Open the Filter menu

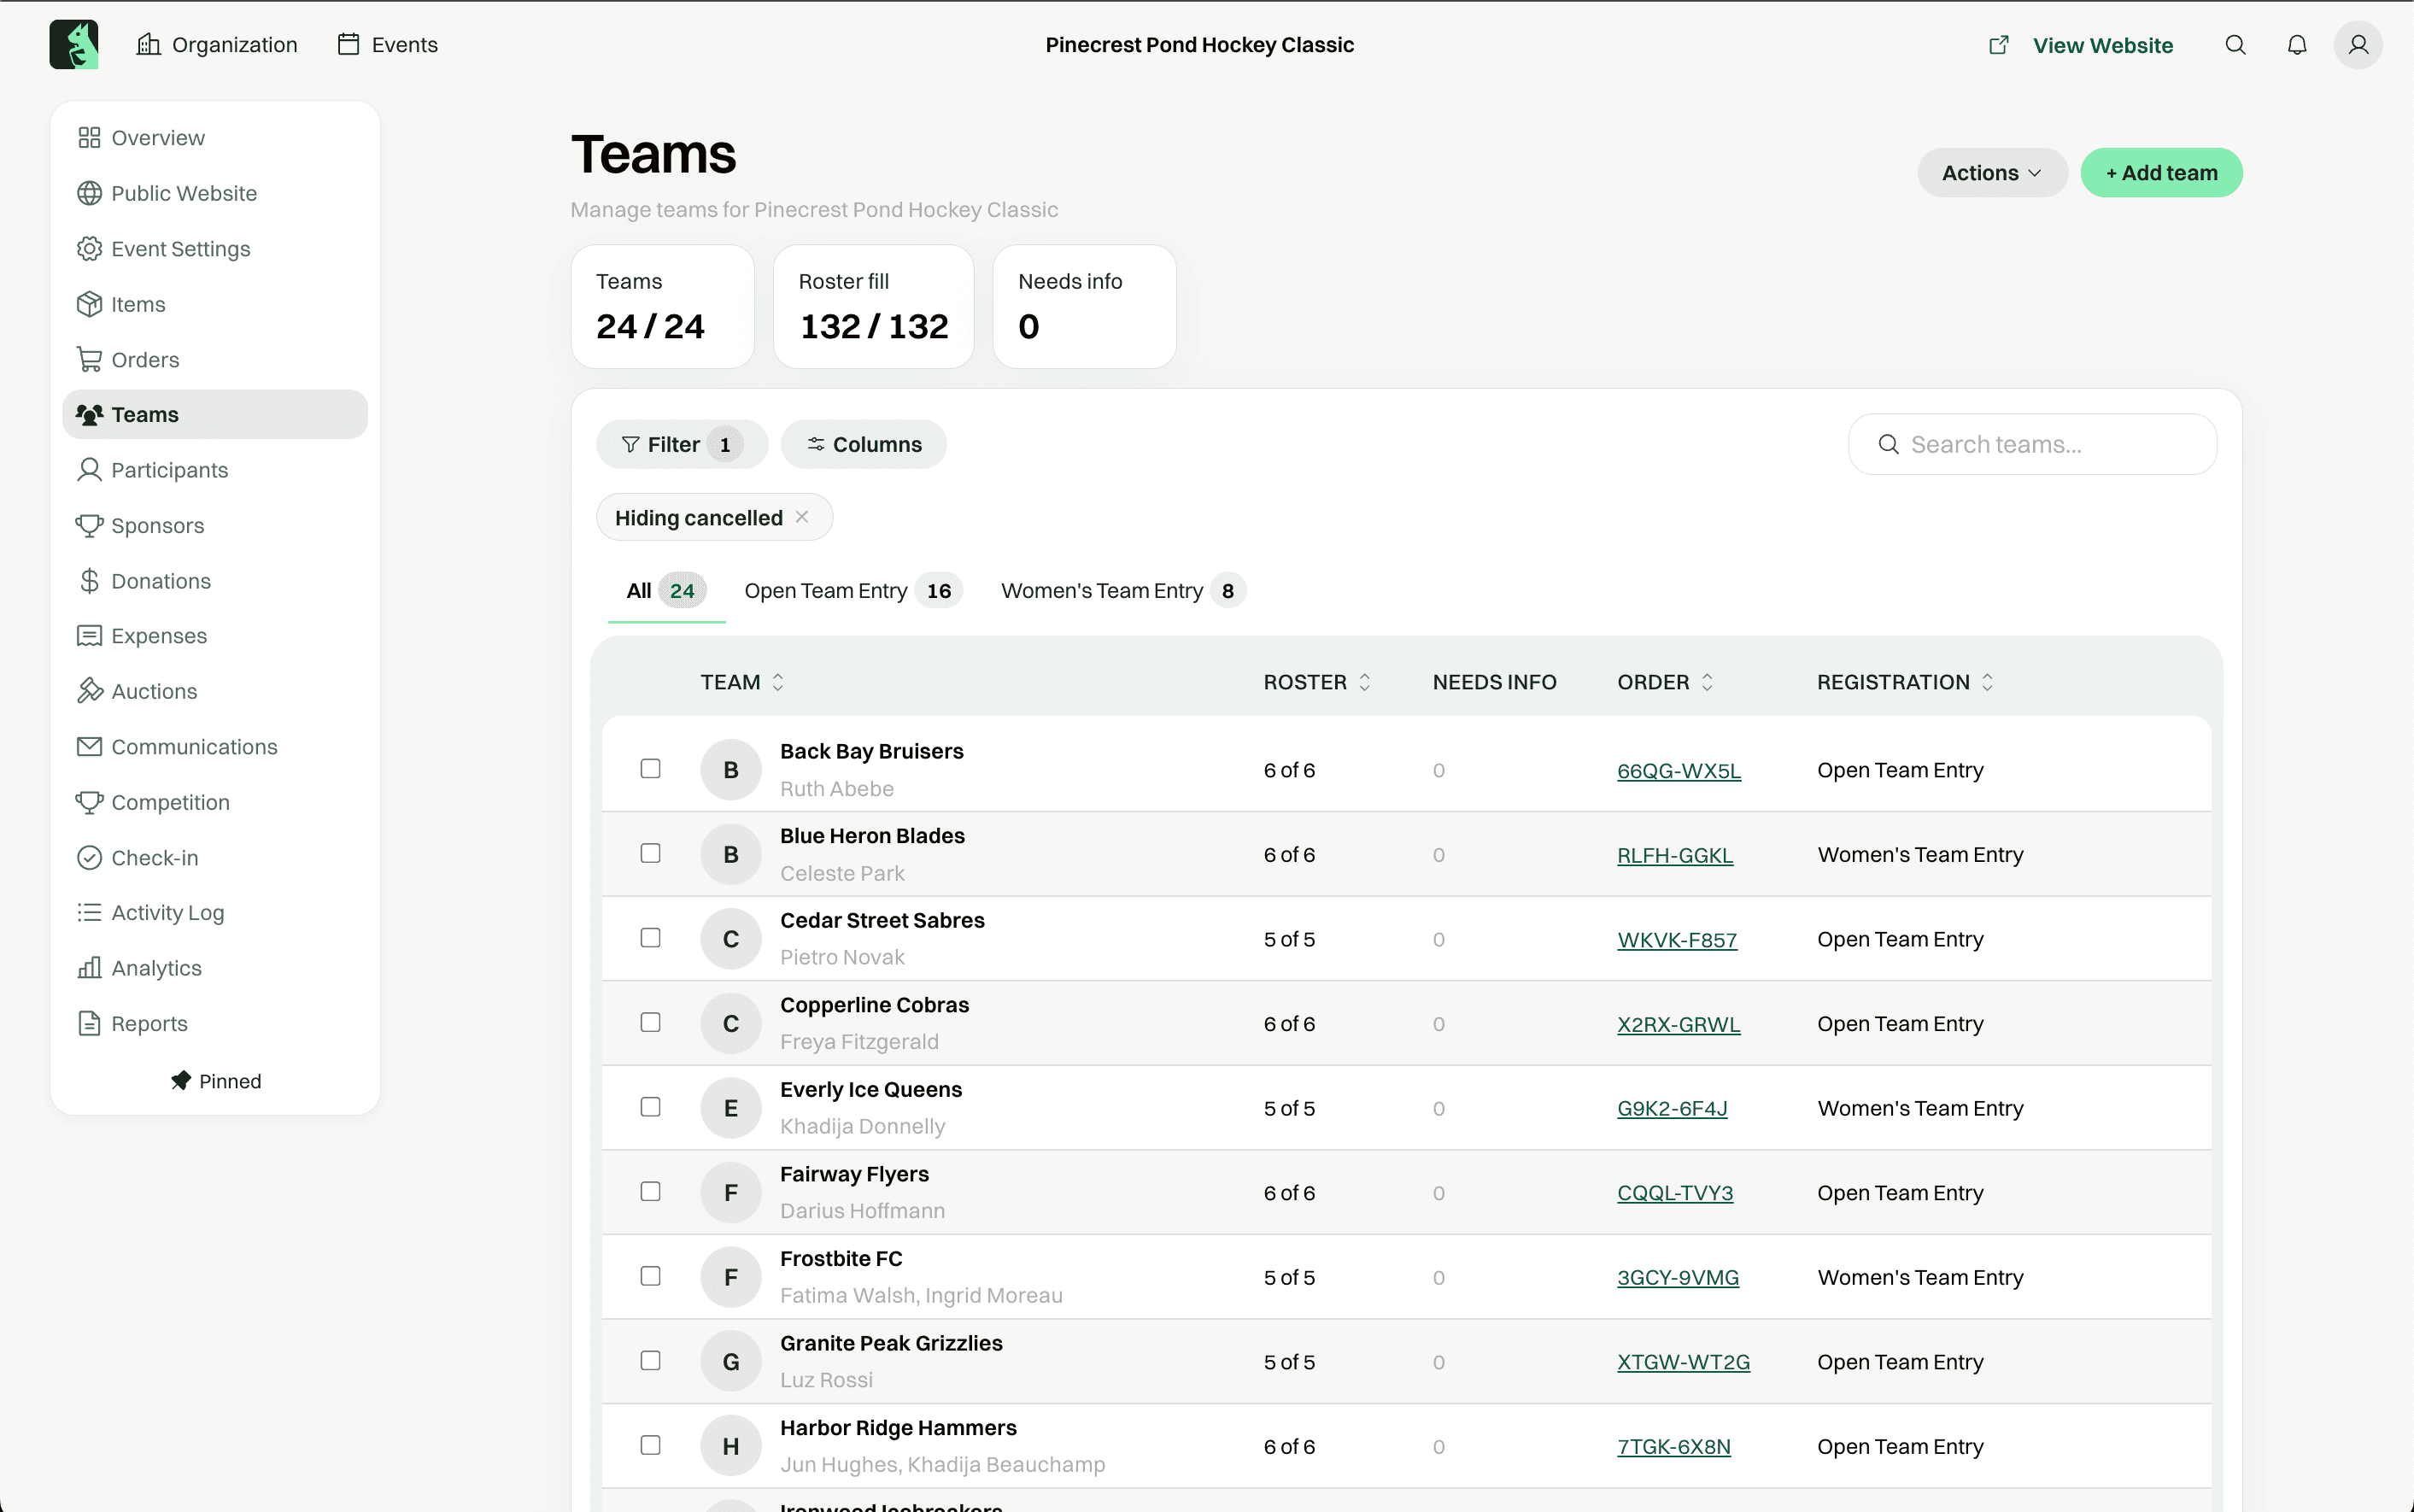[x=682, y=444]
